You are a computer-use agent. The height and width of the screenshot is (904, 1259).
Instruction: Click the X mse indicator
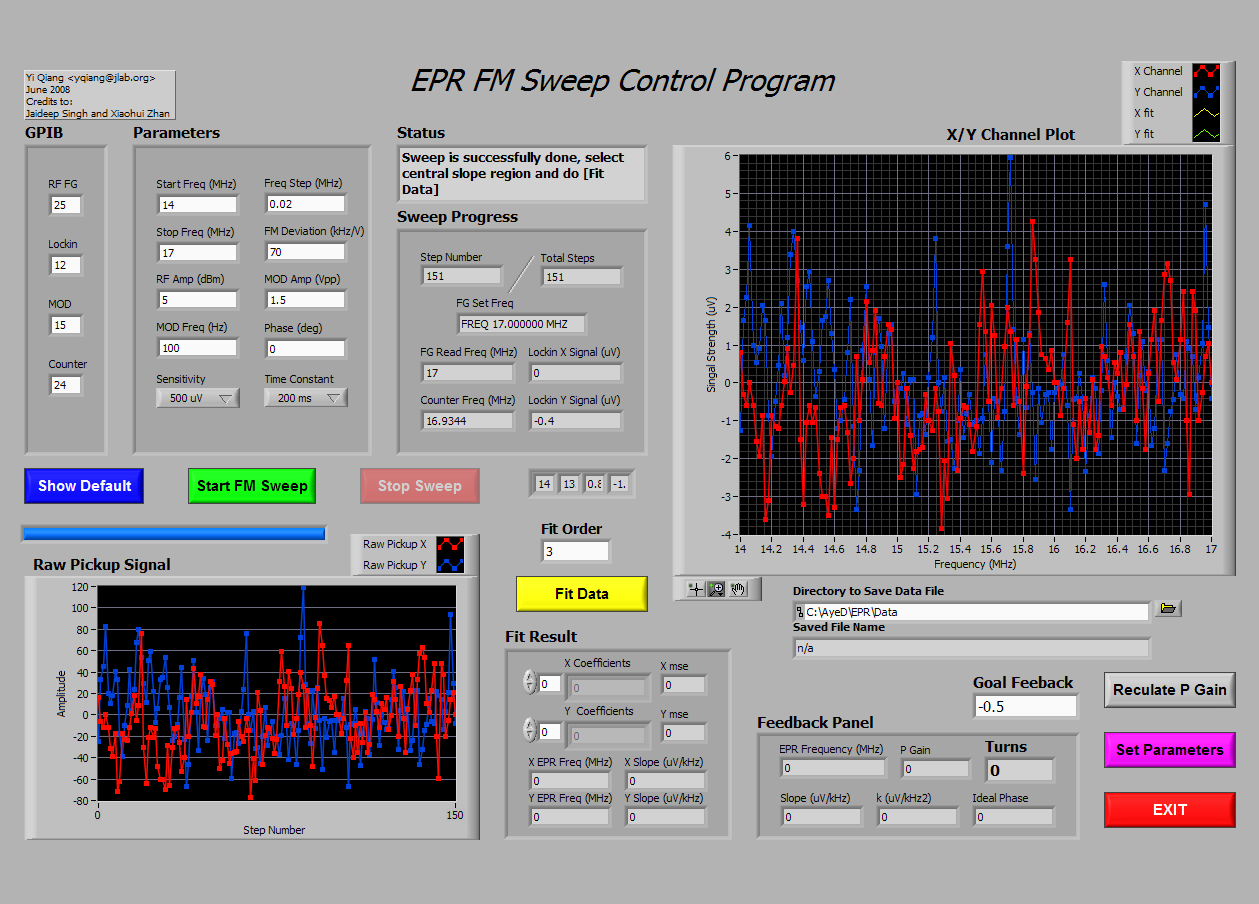point(684,685)
